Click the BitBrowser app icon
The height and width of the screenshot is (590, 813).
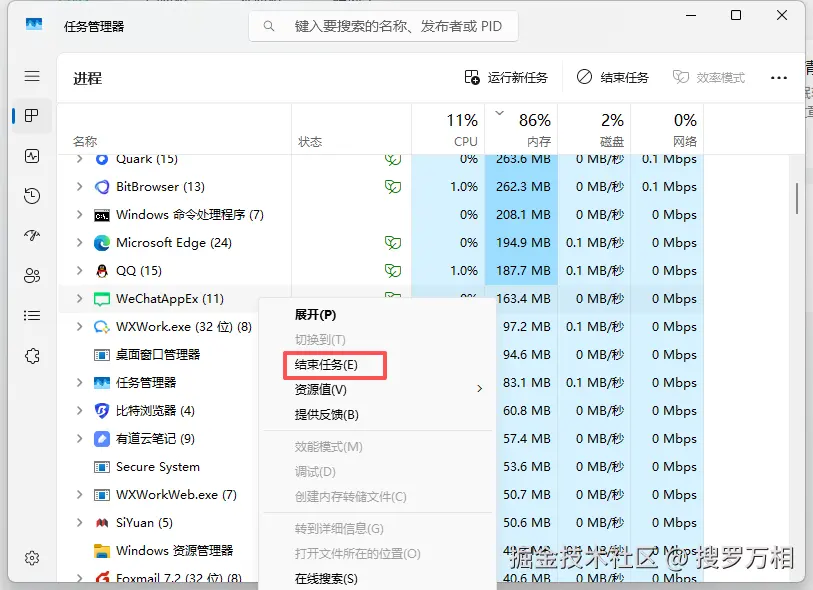pyautogui.click(x=102, y=187)
